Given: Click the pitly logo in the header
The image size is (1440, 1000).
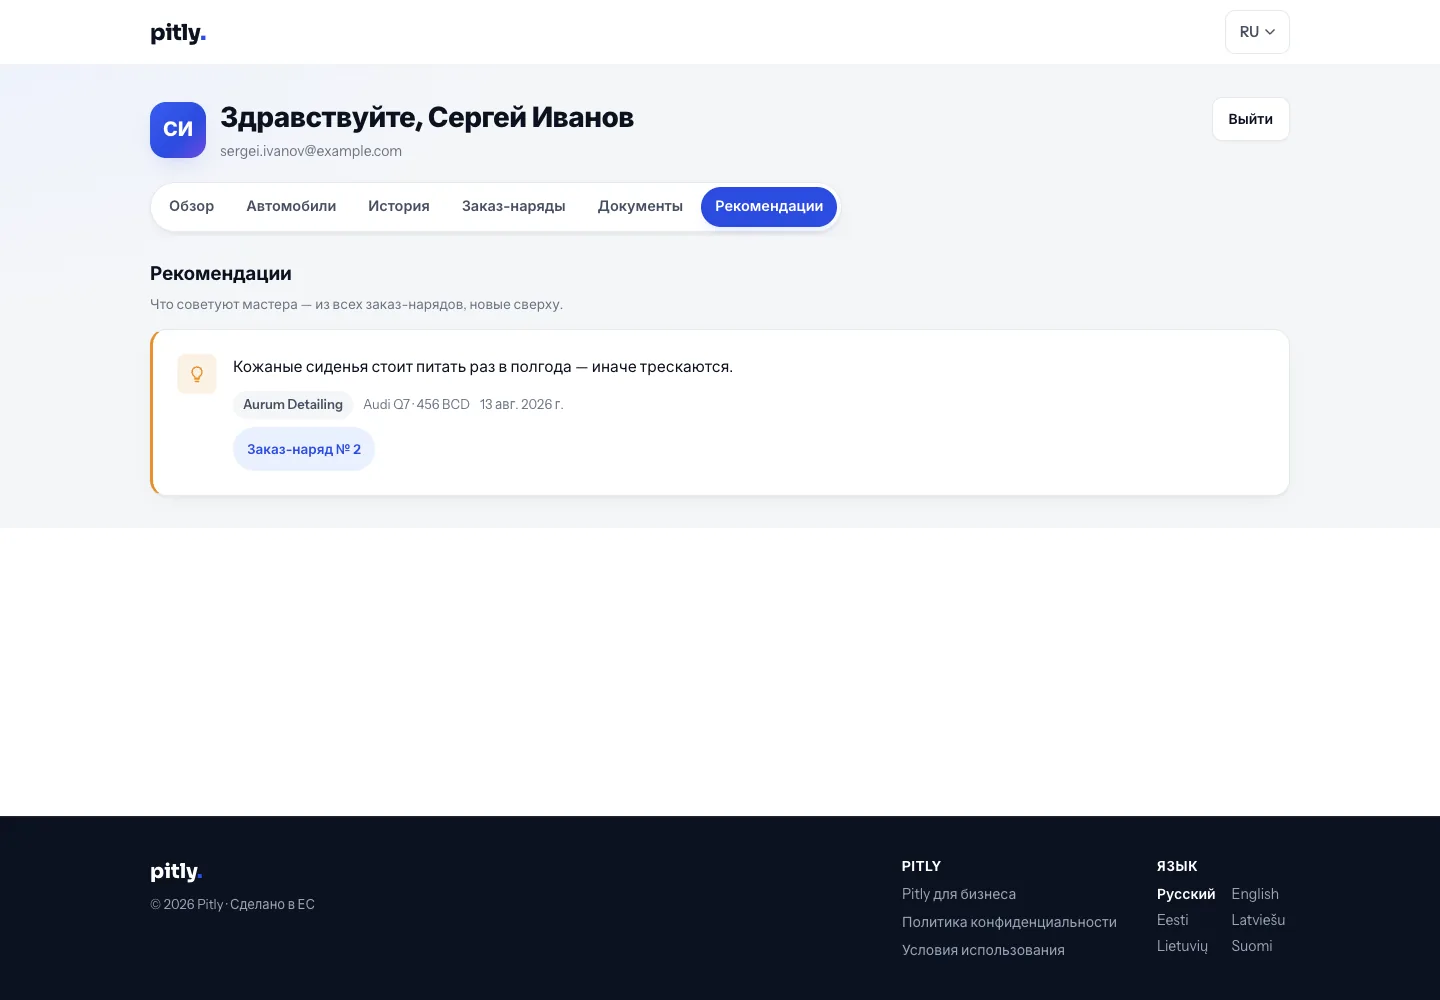Looking at the screenshot, I should coord(178,33).
